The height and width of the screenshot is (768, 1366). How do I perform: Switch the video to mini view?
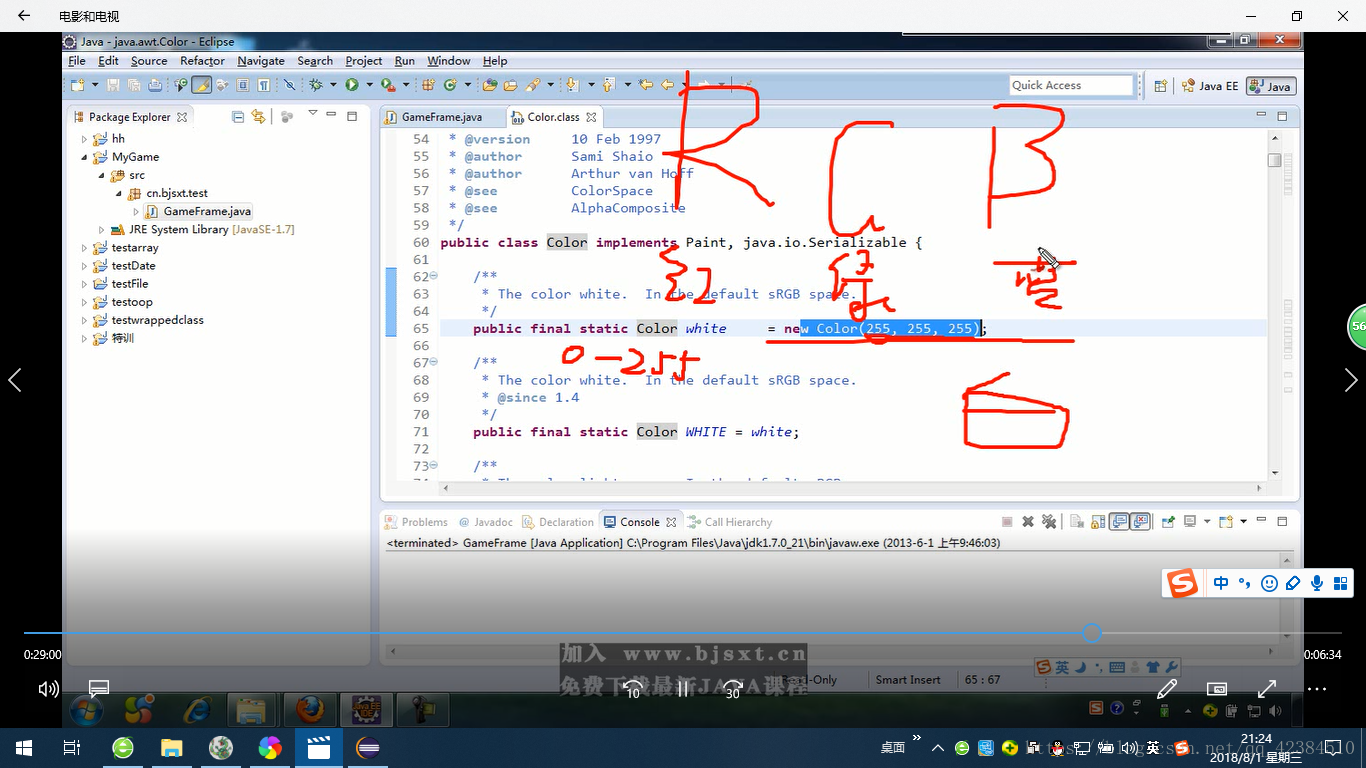point(1216,689)
